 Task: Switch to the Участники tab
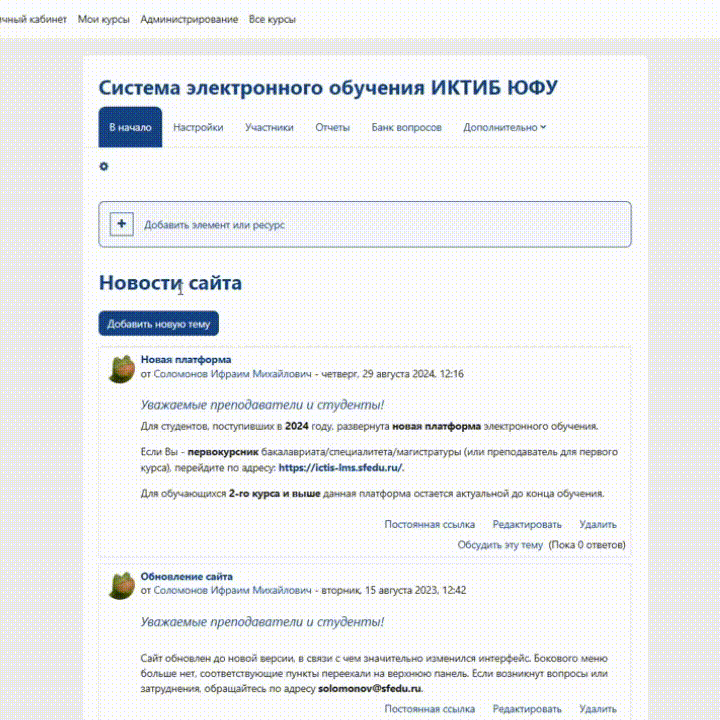[269, 127]
